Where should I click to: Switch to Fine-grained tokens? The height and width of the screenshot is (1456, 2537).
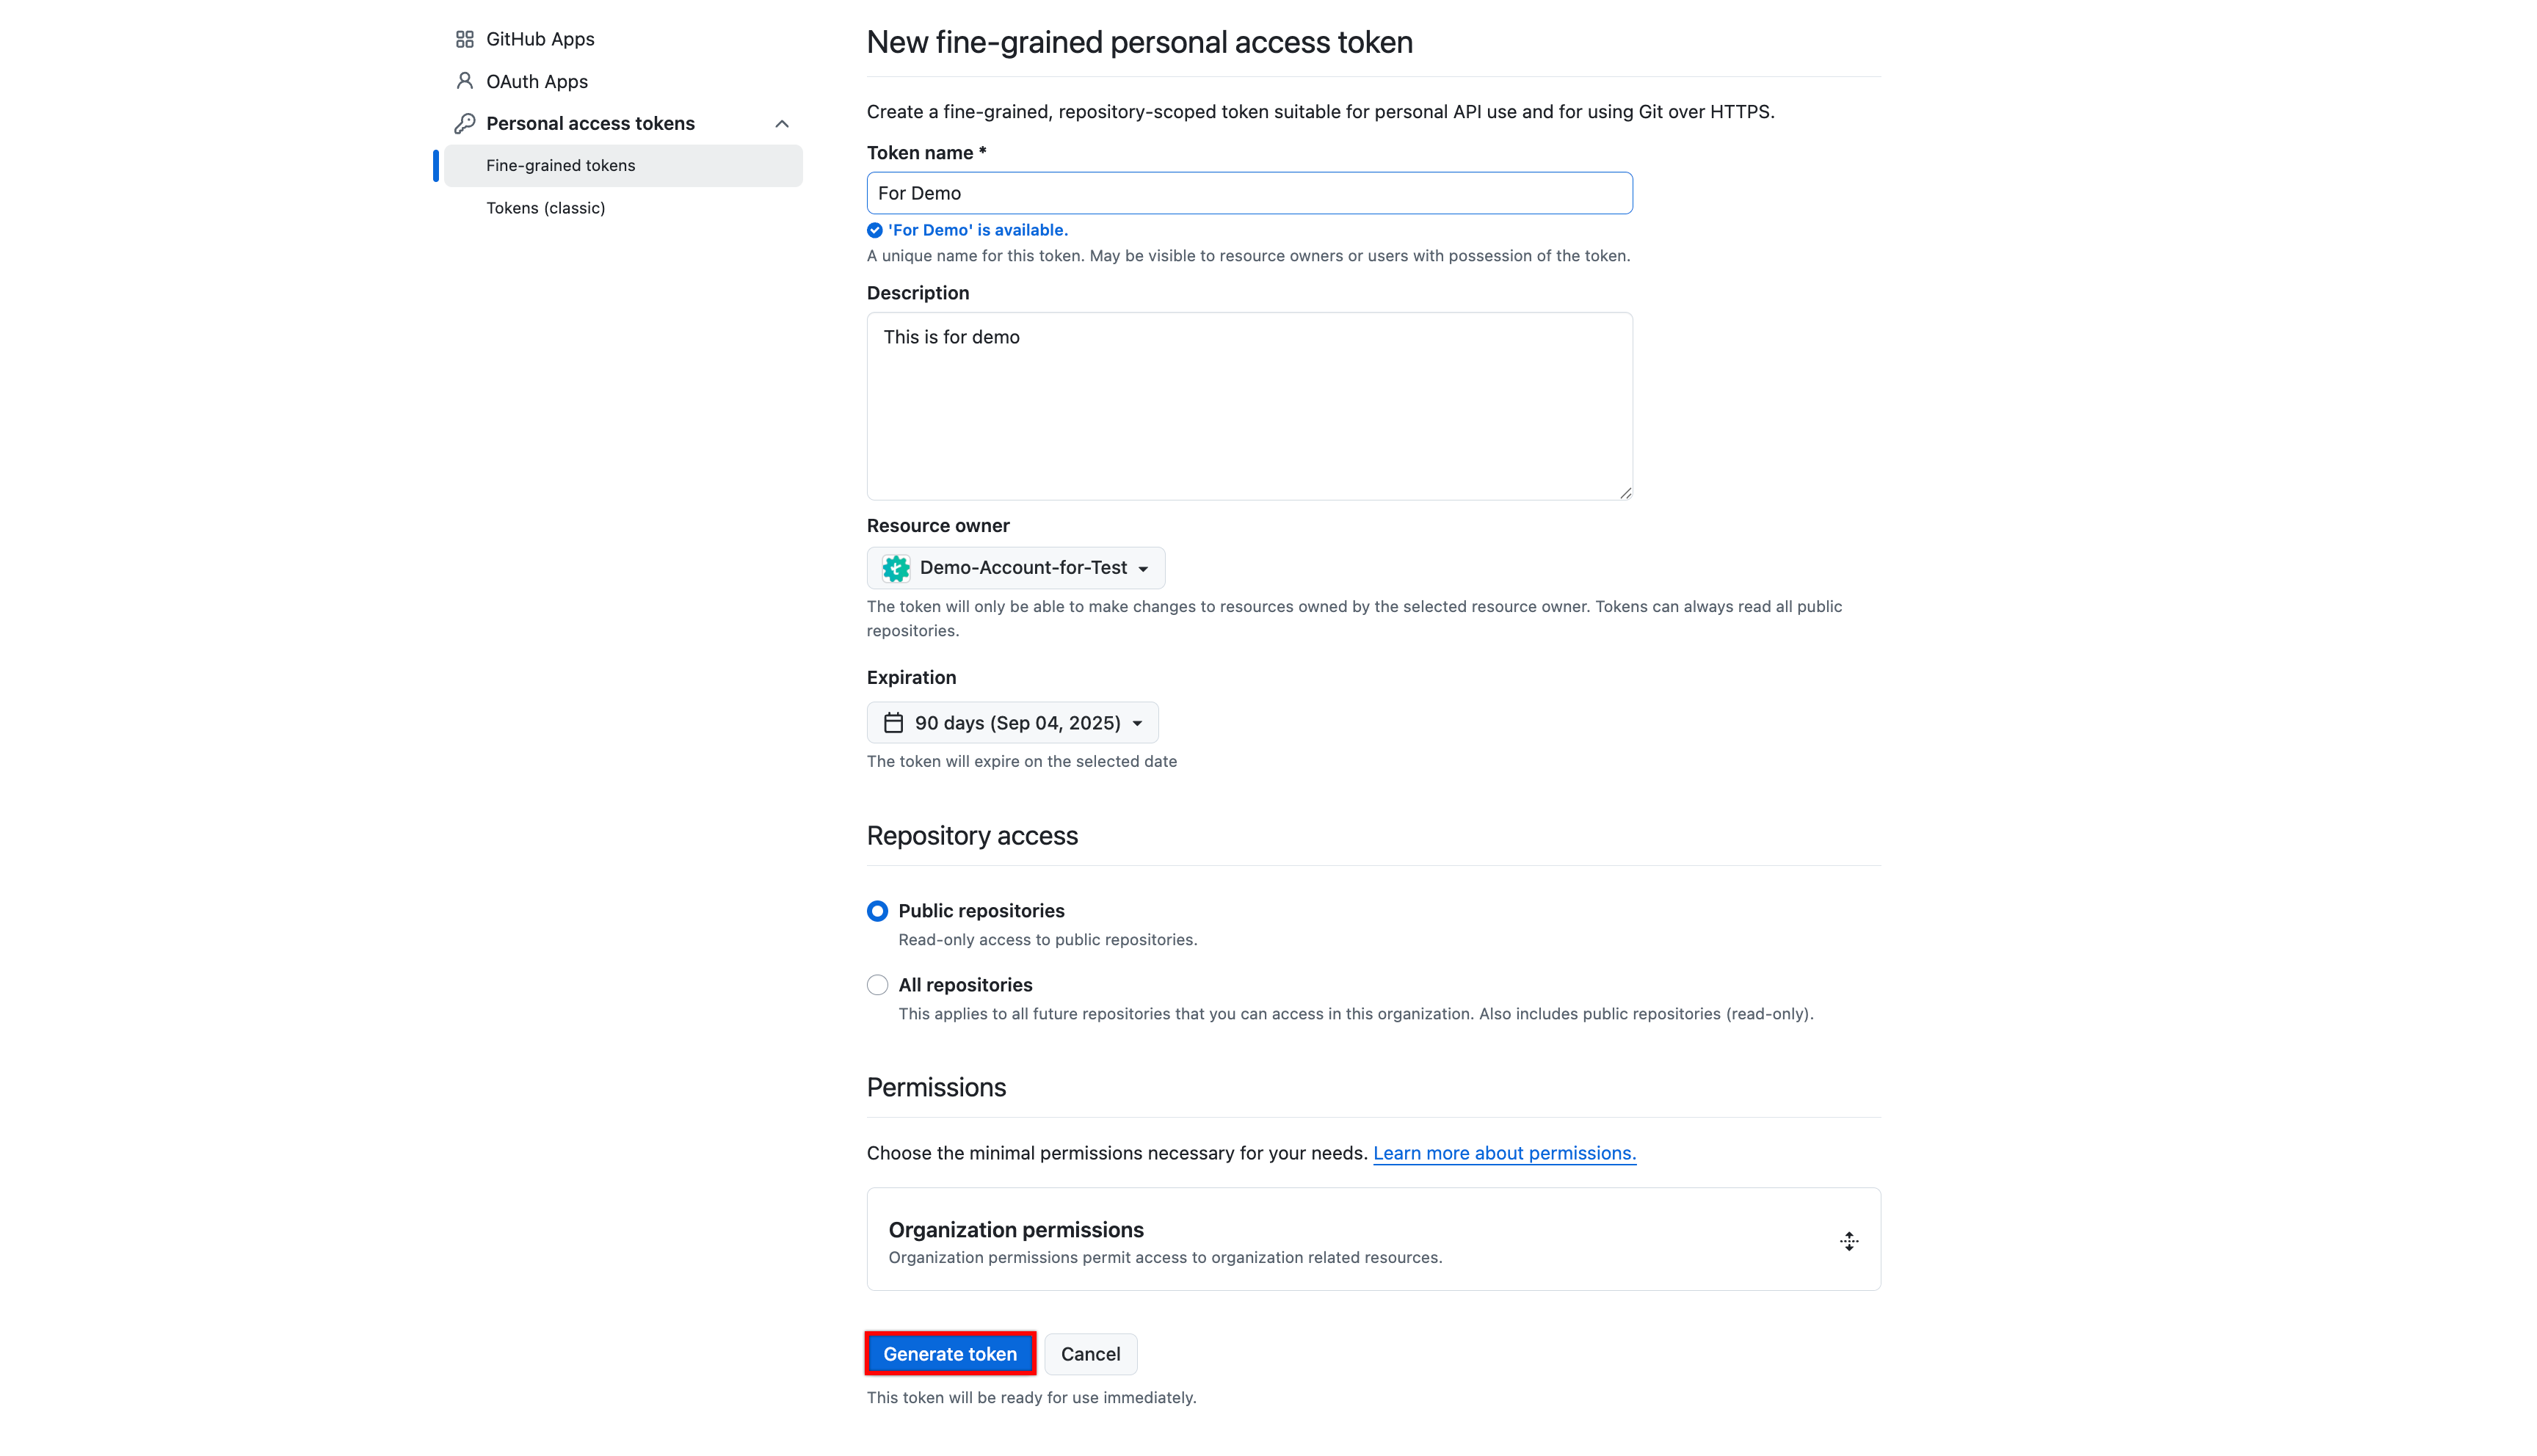pyautogui.click(x=562, y=165)
